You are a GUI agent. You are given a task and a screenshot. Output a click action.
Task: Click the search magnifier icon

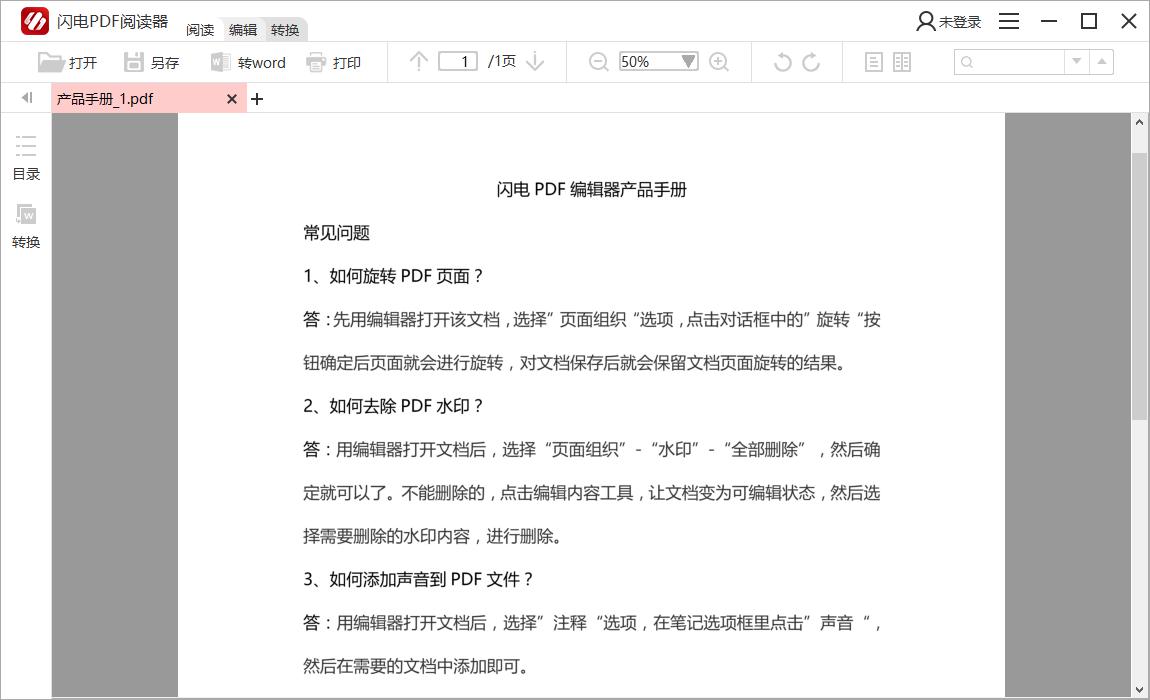click(x=967, y=62)
